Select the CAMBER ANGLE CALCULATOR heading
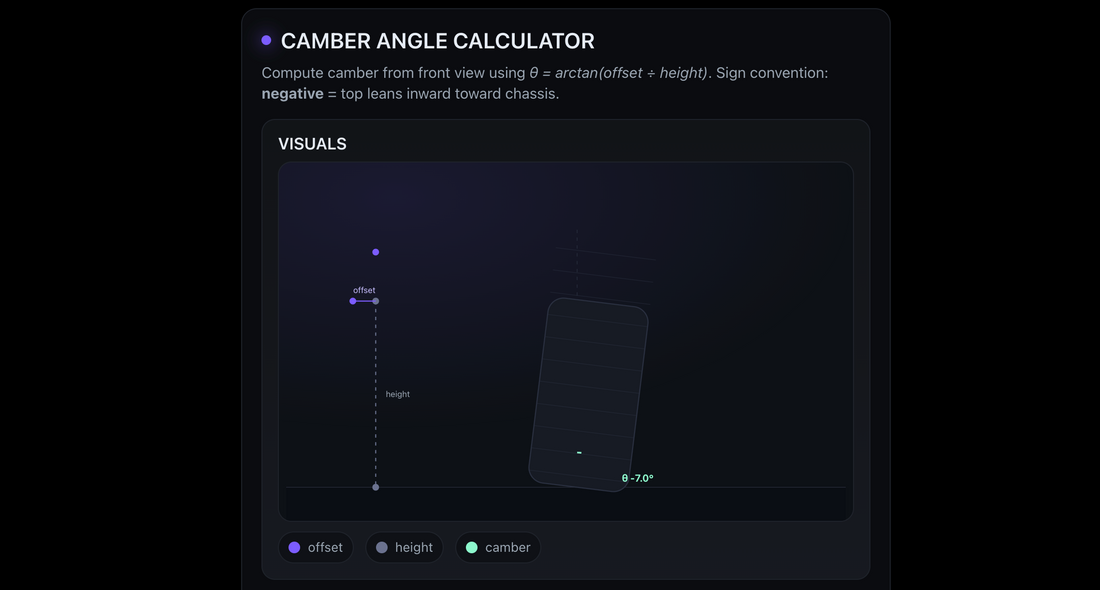Image resolution: width=1100 pixels, height=590 pixels. pyautogui.click(x=438, y=40)
